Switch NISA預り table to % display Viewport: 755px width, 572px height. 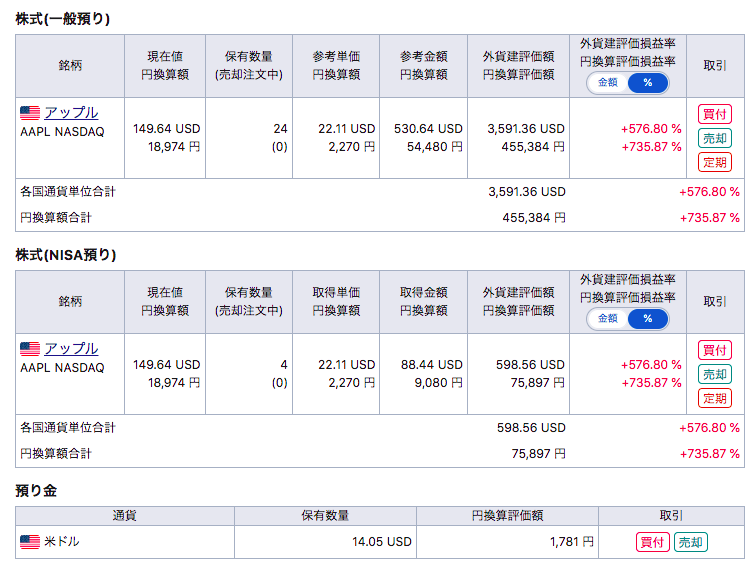pos(647,319)
